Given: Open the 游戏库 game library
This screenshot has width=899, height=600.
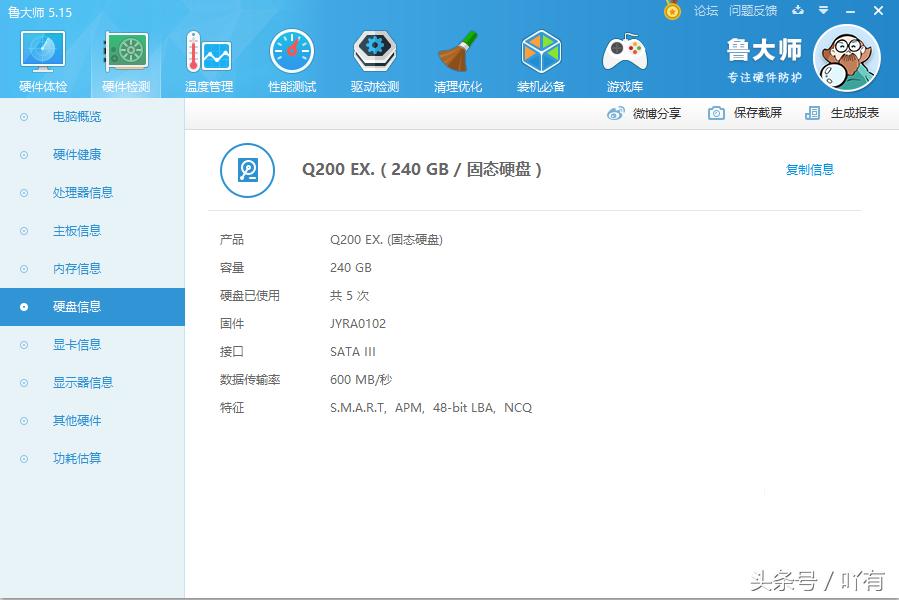Looking at the screenshot, I should point(623,57).
